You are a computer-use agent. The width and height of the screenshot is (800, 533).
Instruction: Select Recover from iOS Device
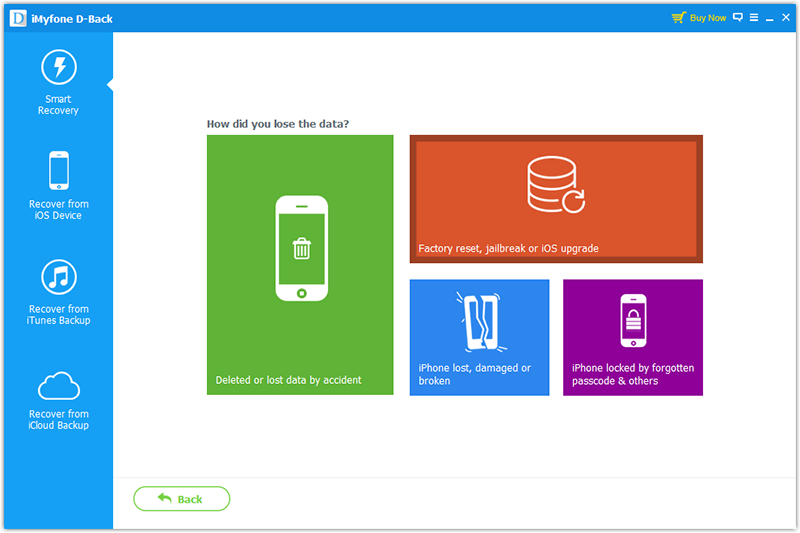pos(59,186)
